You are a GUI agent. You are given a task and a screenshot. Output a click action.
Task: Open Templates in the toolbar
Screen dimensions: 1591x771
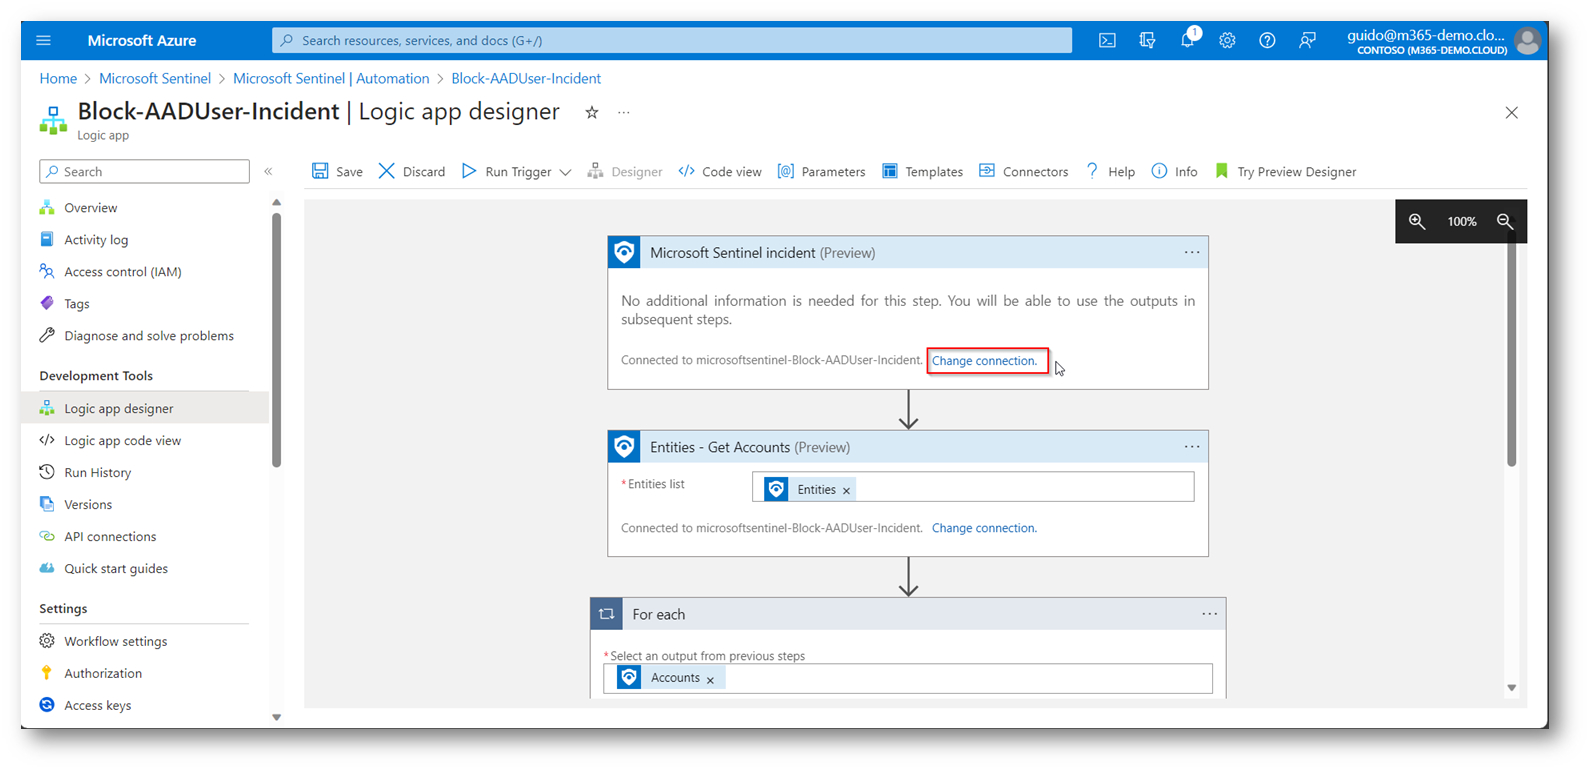pos(923,172)
